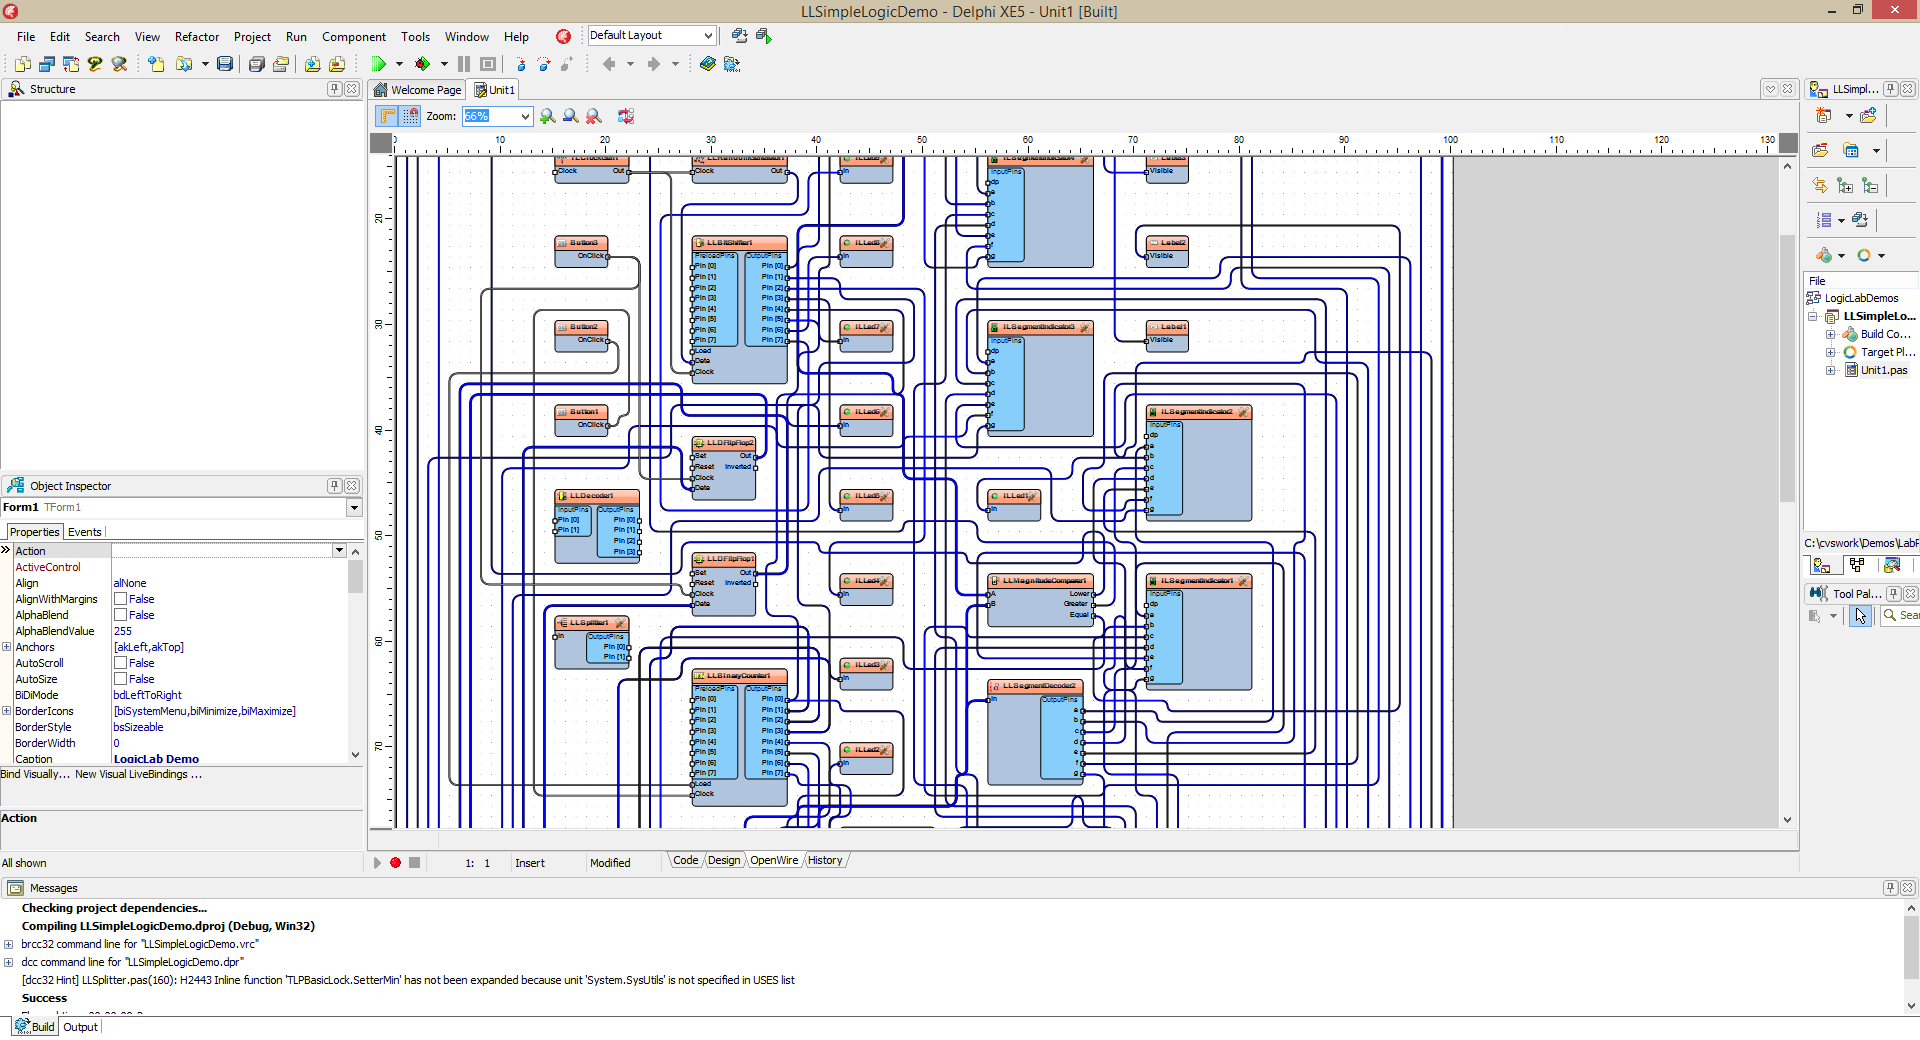
Task: Click the Pause program icon
Action: (x=464, y=64)
